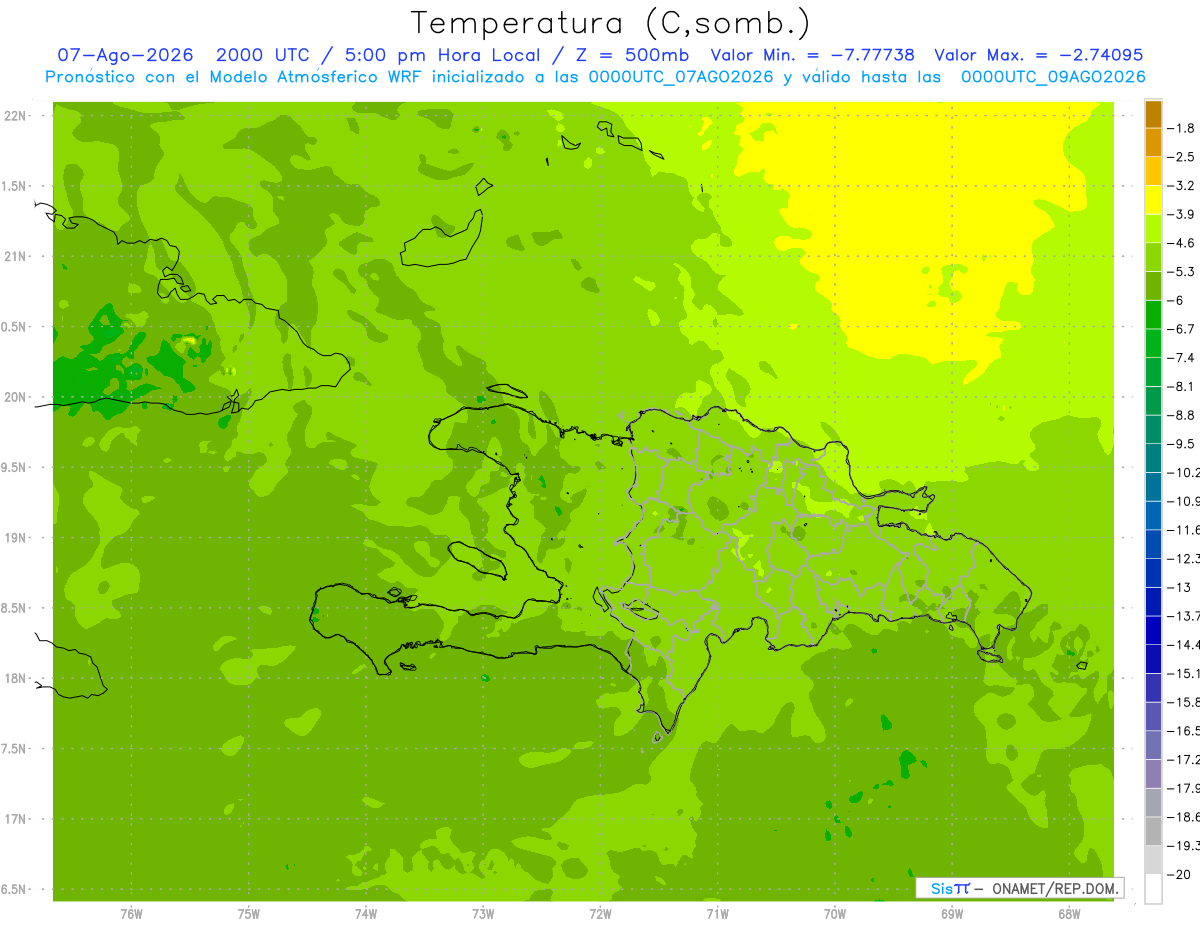Select orange colorbar swatch between -1.8 and -2.5
1200x927 pixels.
tap(1153, 143)
